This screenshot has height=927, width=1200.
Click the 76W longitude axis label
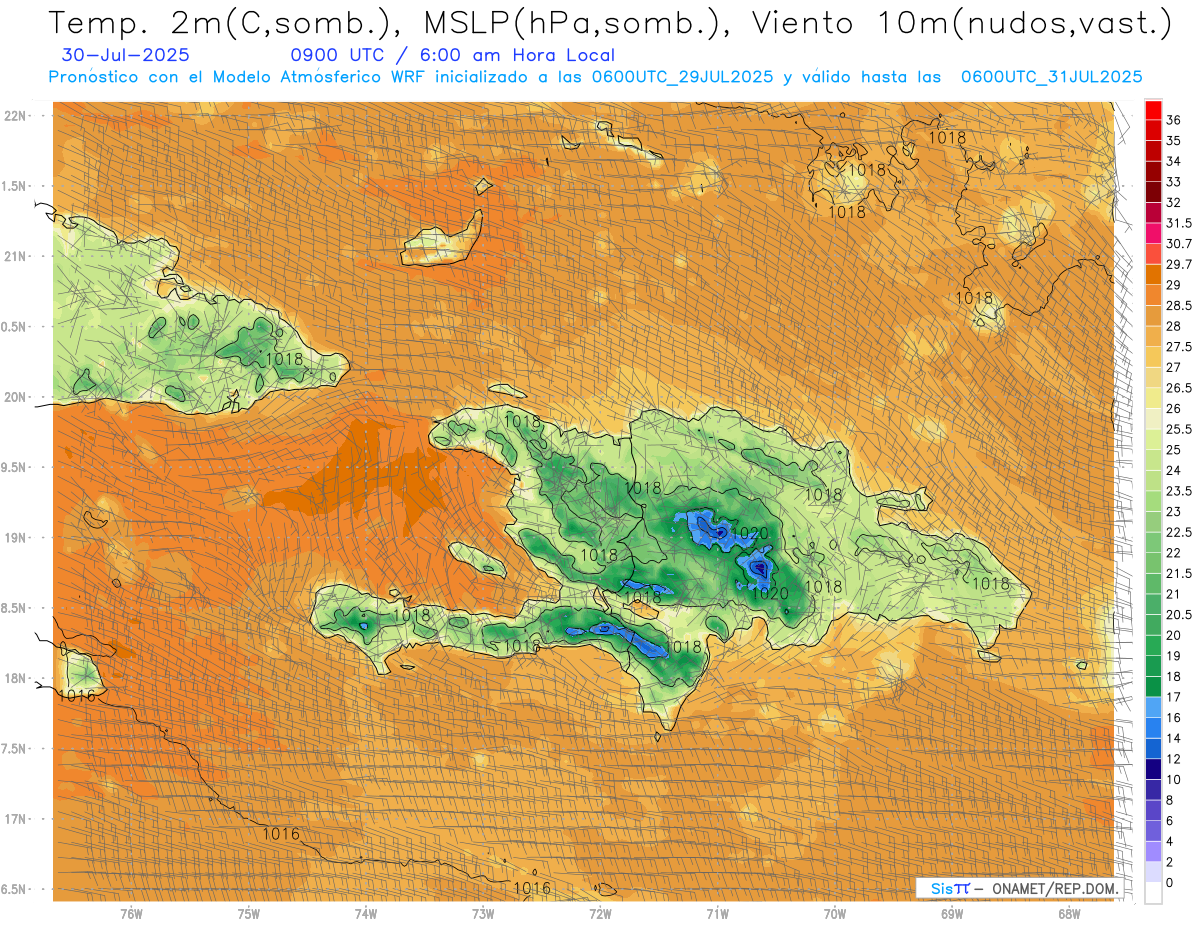[131, 913]
